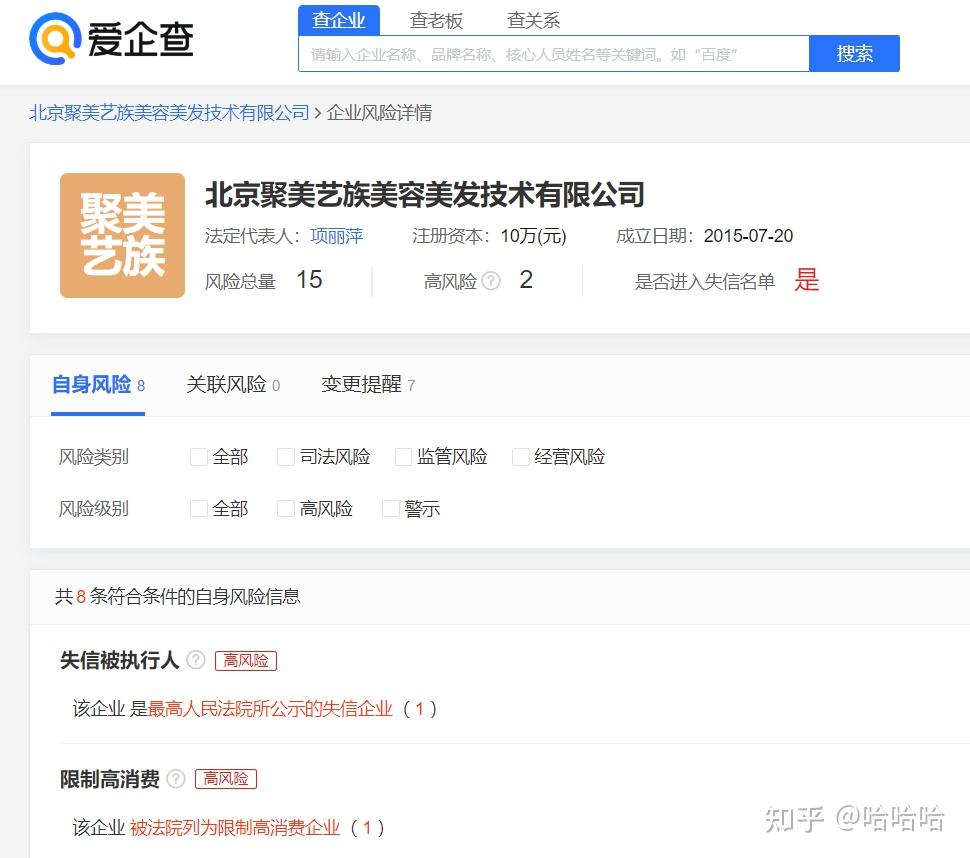
Task: Enable the 司法风险 checkbox
Action: (285, 456)
